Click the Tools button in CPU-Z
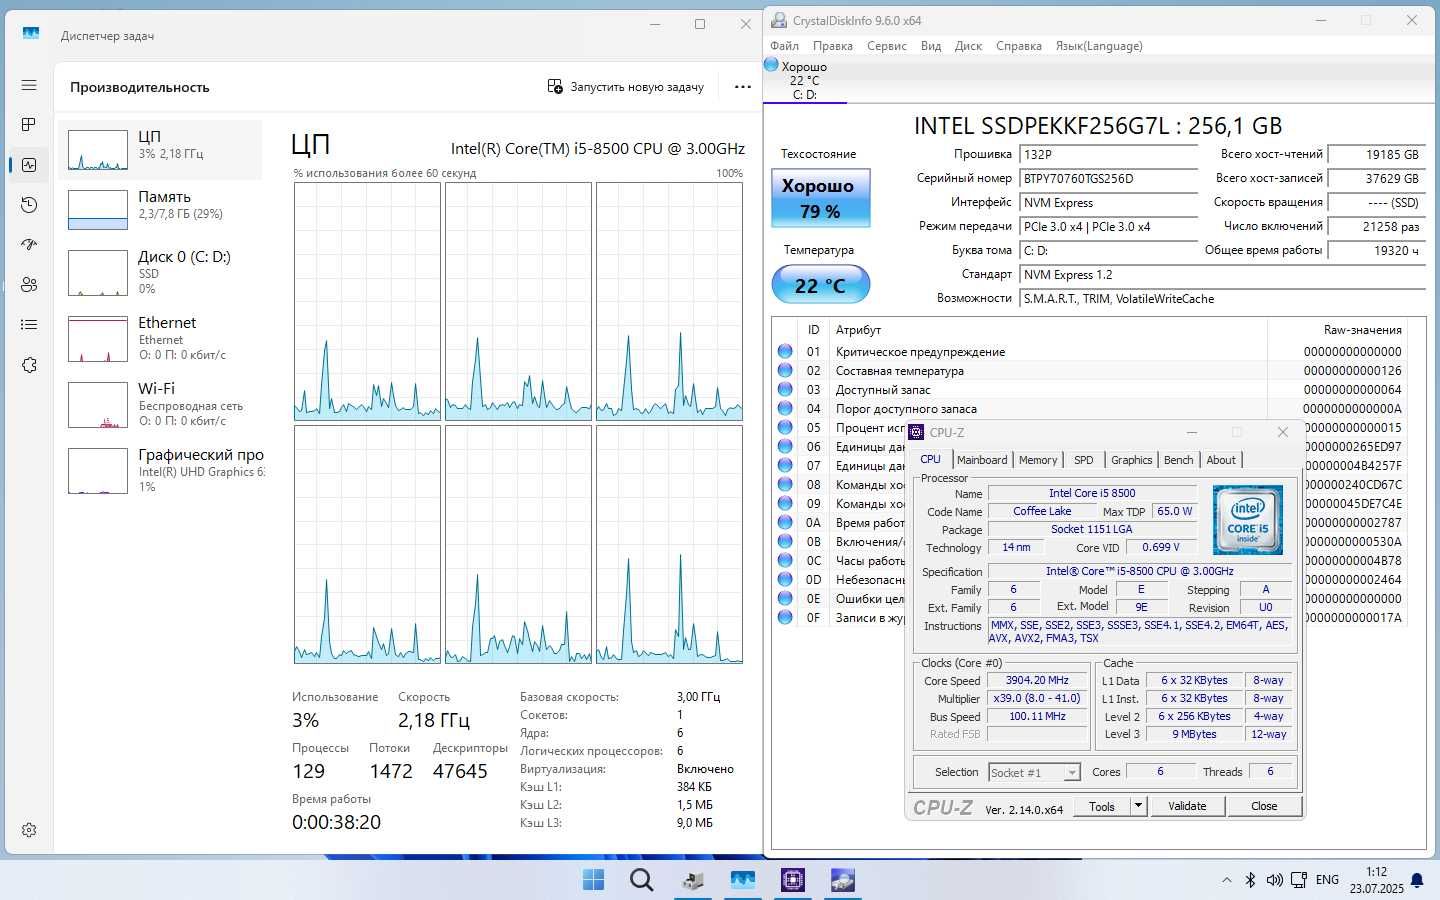 point(1102,806)
